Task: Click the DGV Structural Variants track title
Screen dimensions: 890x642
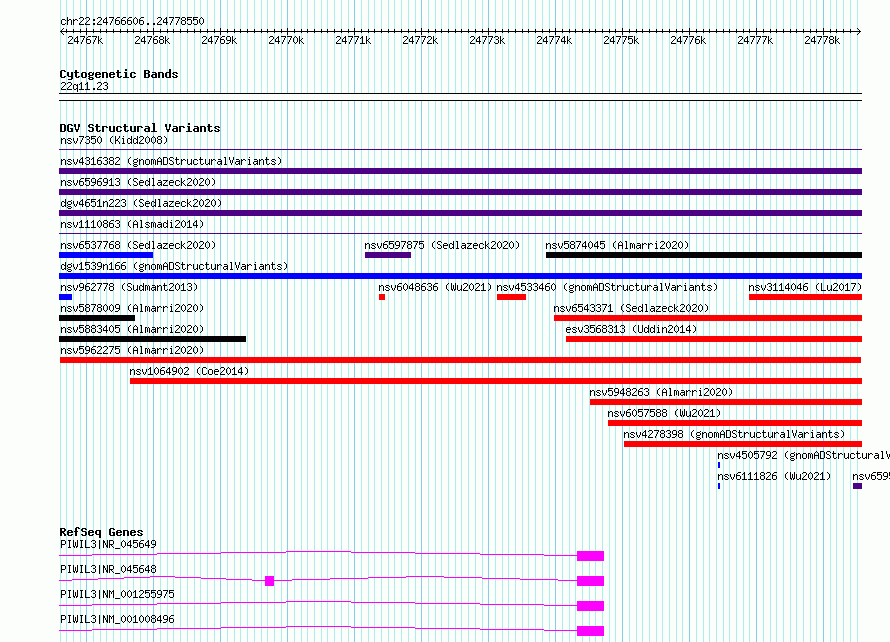Action: (x=140, y=128)
